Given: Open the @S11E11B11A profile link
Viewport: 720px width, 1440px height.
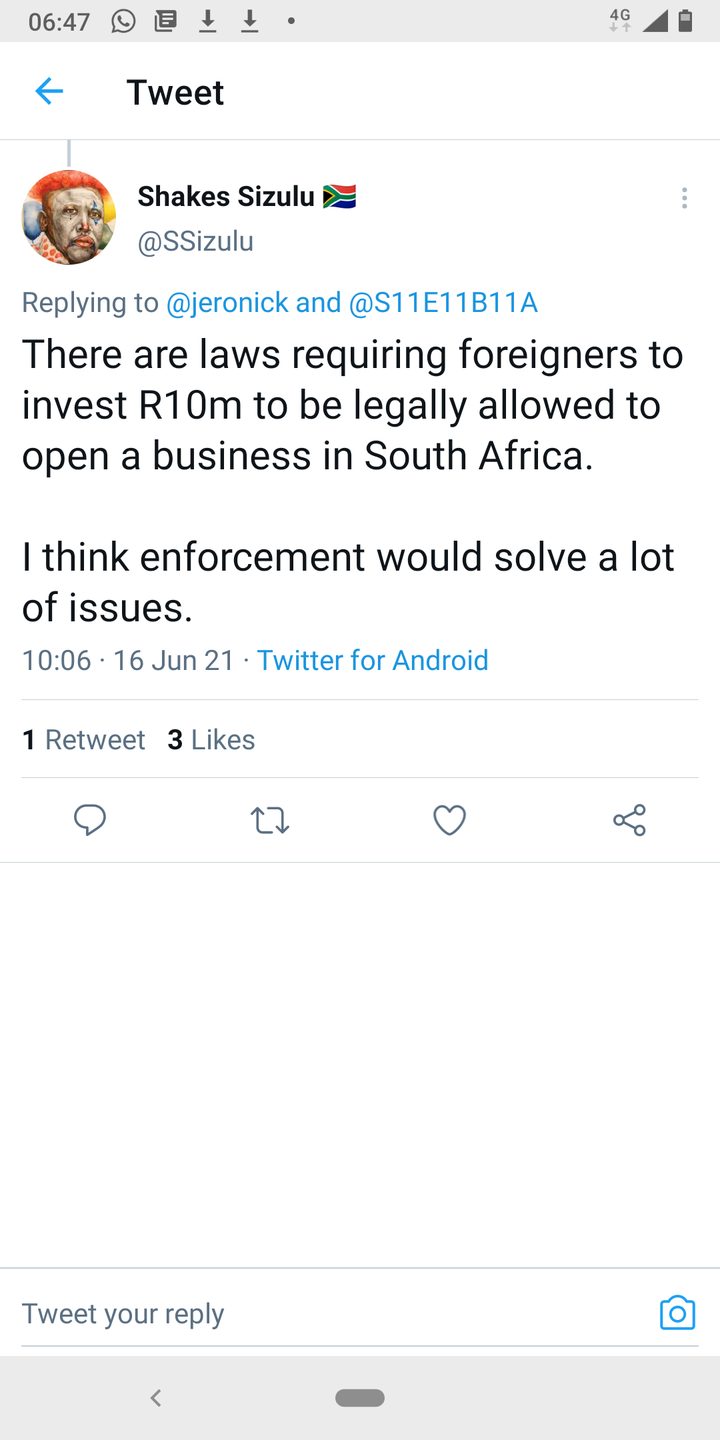Looking at the screenshot, I should click(x=443, y=303).
